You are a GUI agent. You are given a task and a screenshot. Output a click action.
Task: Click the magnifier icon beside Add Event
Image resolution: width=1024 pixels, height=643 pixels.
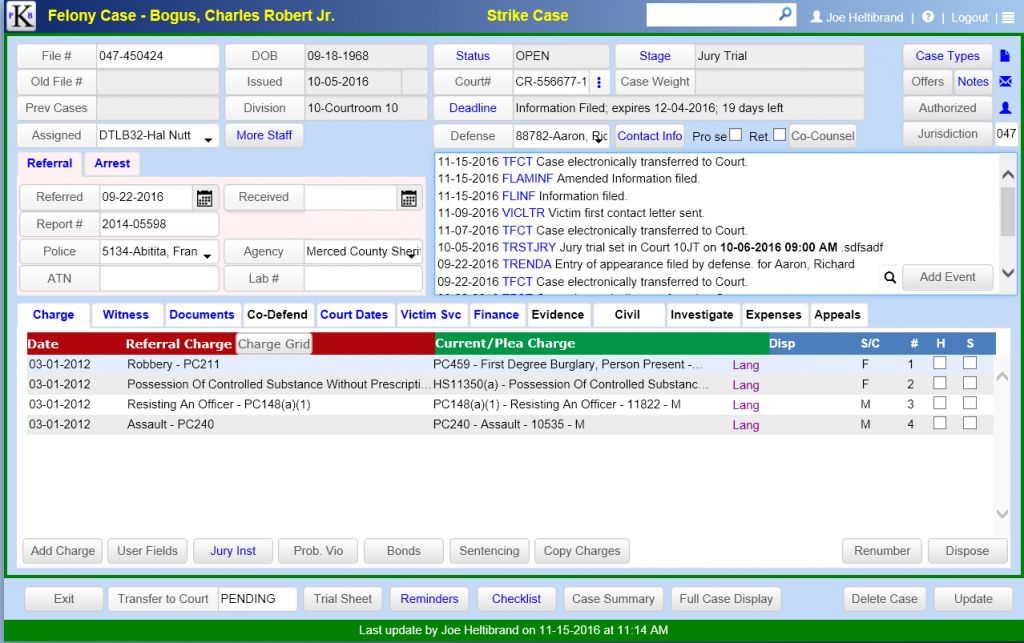pyautogui.click(x=890, y=278)
